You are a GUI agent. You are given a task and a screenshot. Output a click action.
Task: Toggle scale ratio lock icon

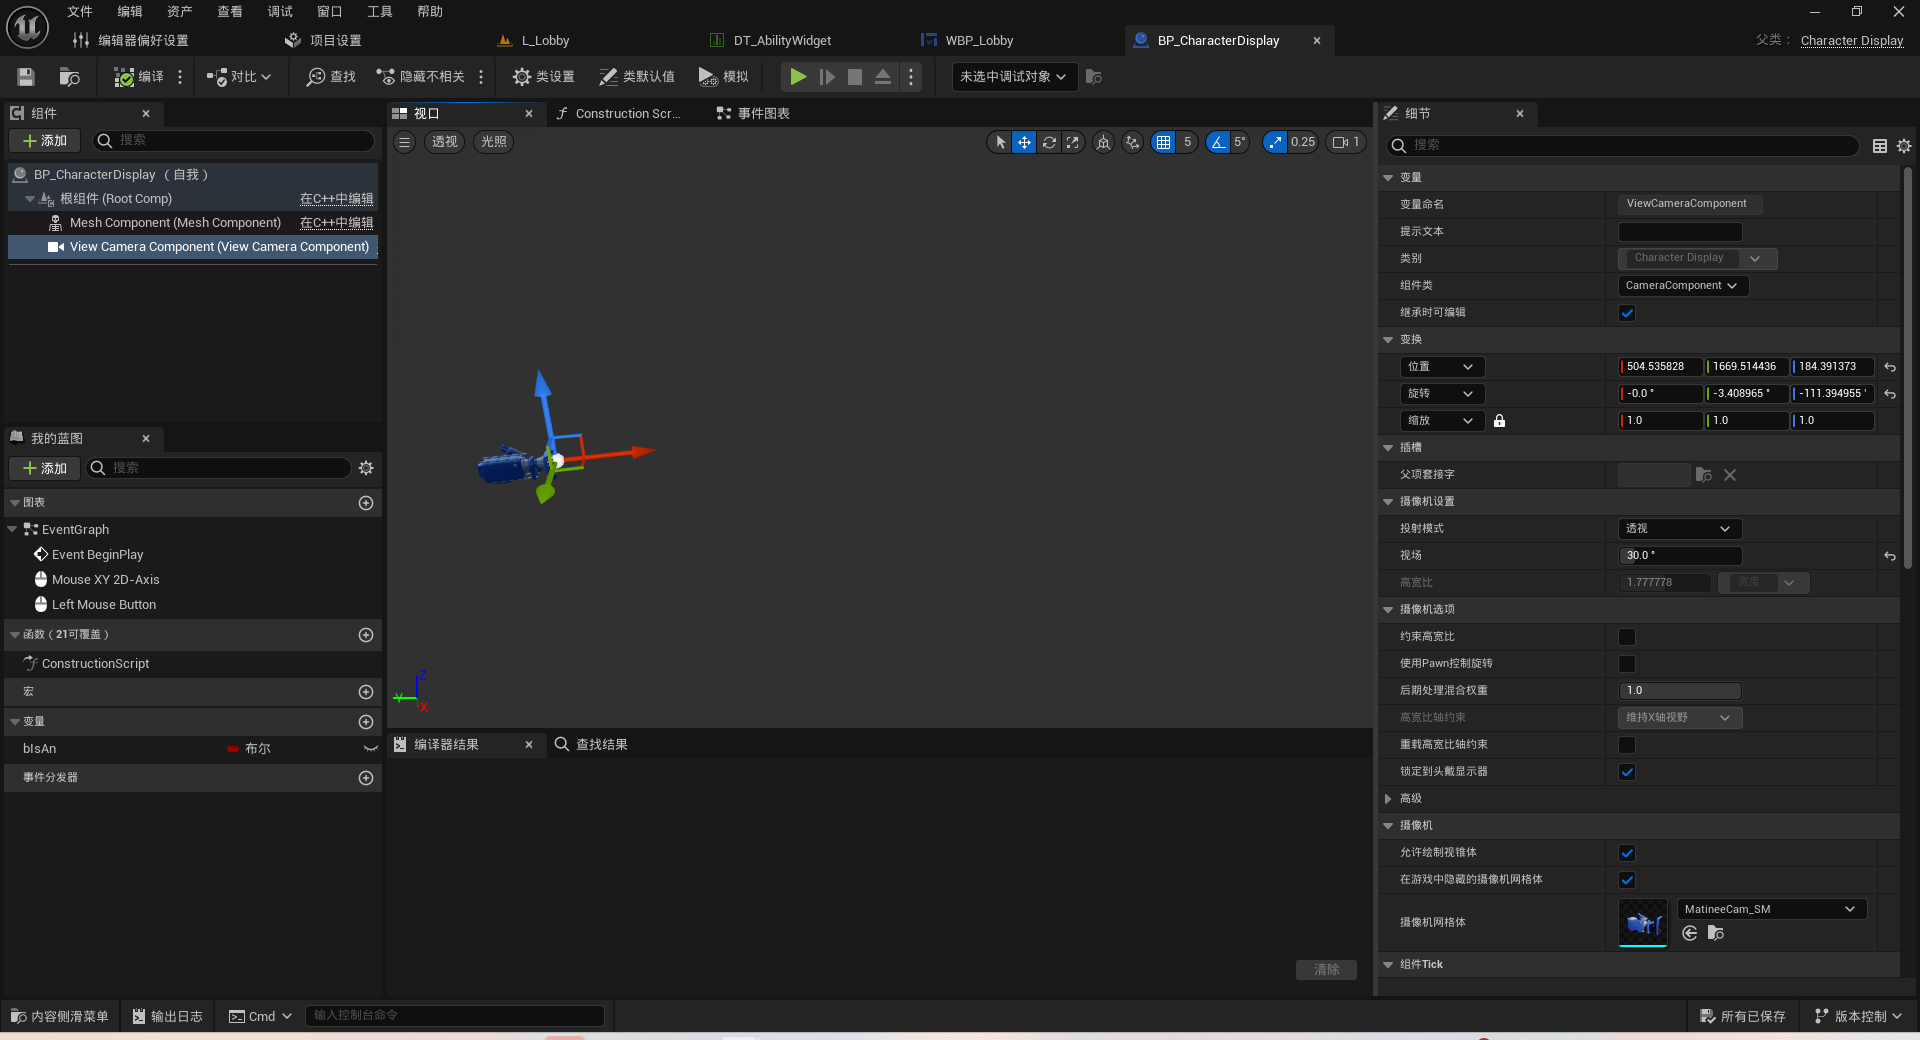coord(1499,421)
